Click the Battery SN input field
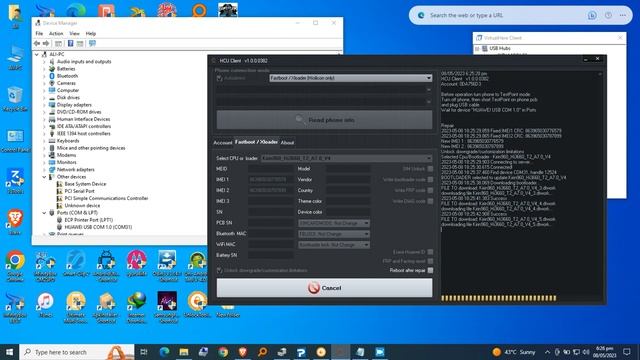 [x=271, y=255]
